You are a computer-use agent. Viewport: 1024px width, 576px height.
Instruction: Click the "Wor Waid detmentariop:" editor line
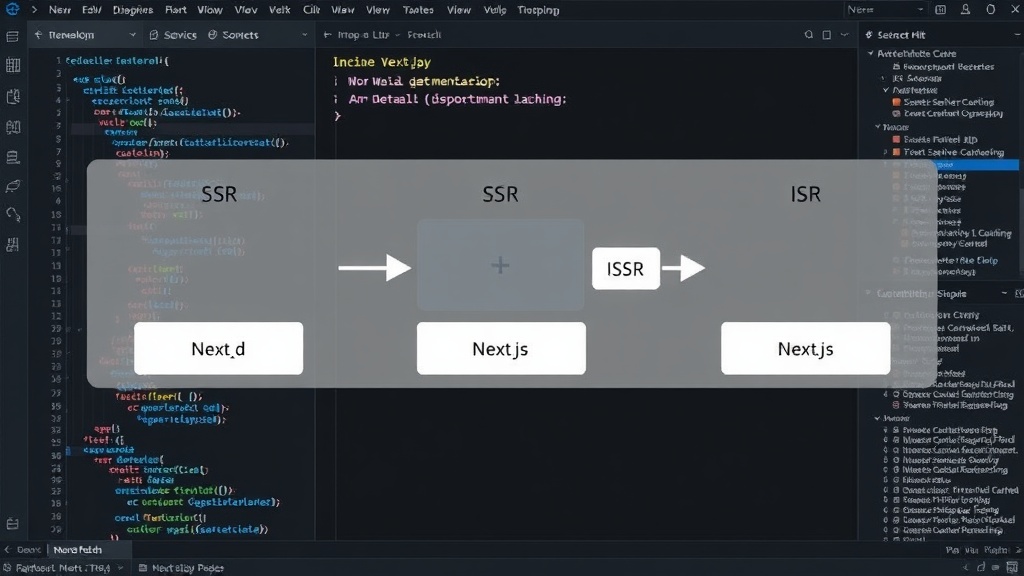(423, 81)
